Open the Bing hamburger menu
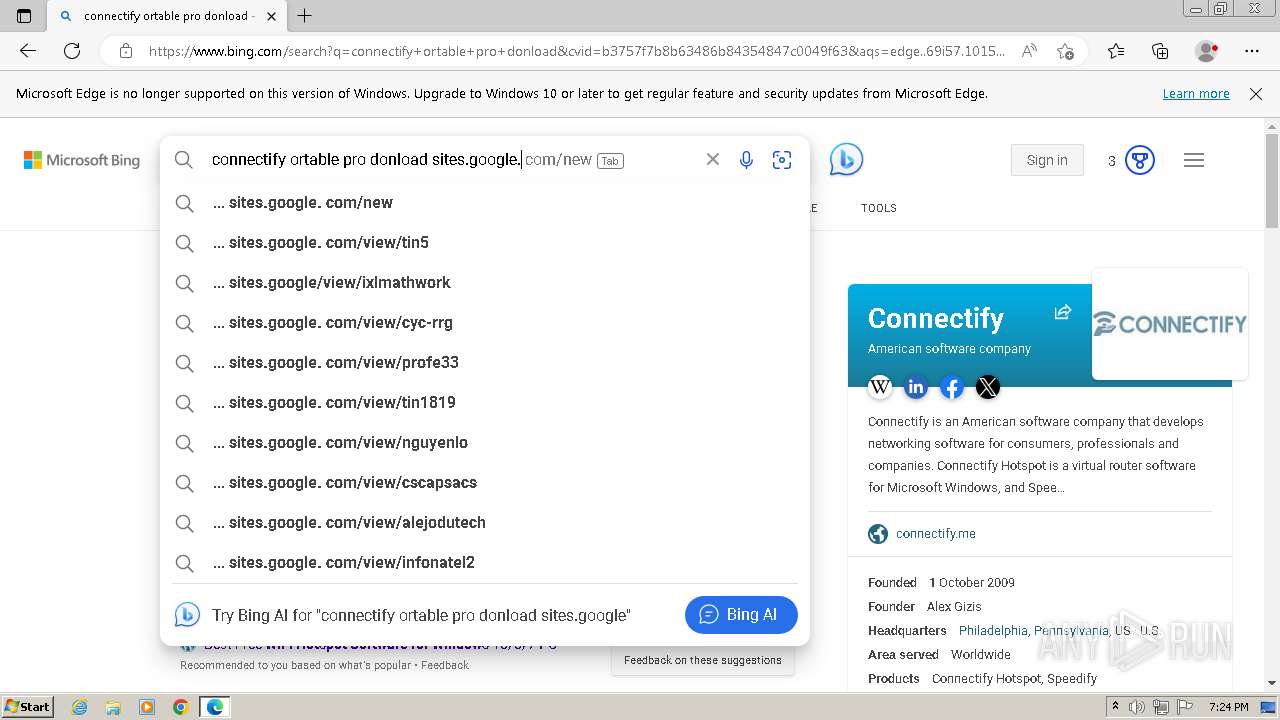 (1194, 160)
